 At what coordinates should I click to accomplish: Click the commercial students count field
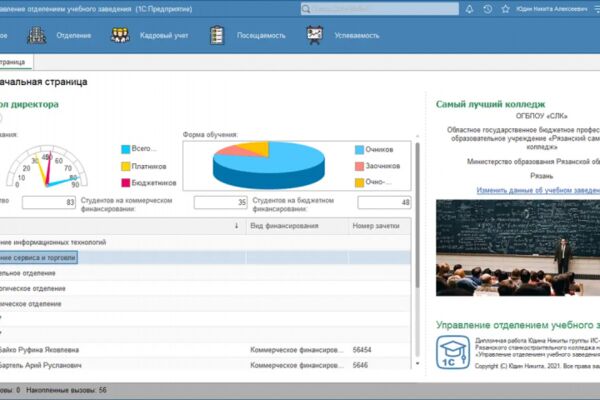click(220, 202)
